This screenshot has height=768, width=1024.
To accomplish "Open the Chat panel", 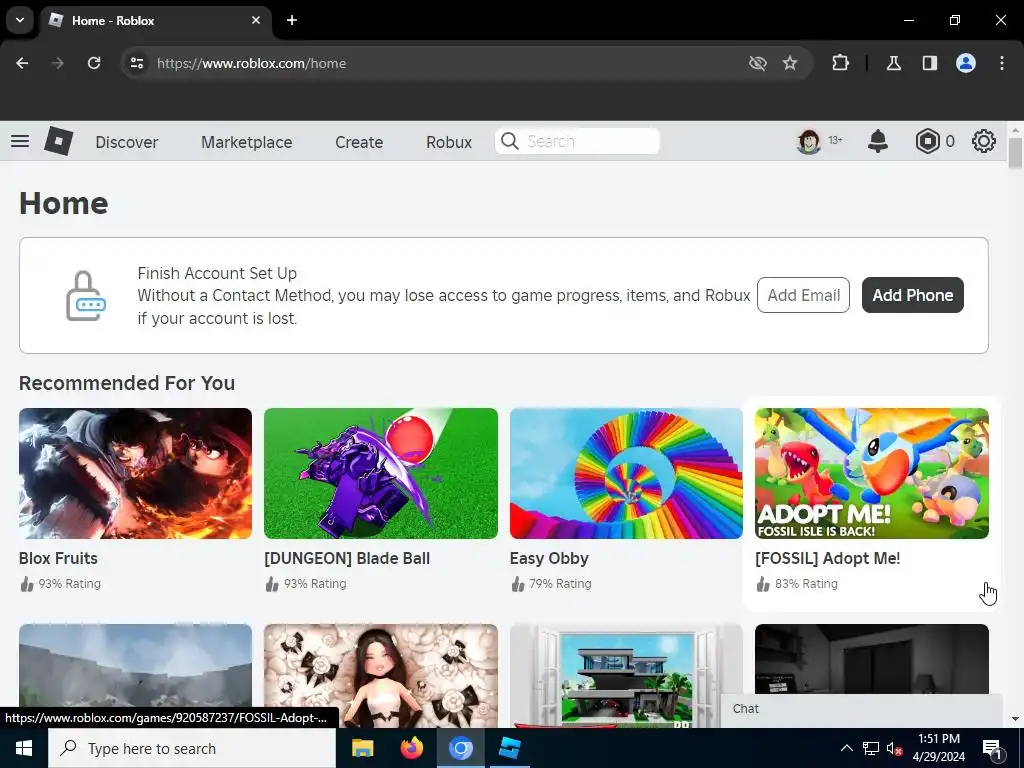I will (861, 709).
